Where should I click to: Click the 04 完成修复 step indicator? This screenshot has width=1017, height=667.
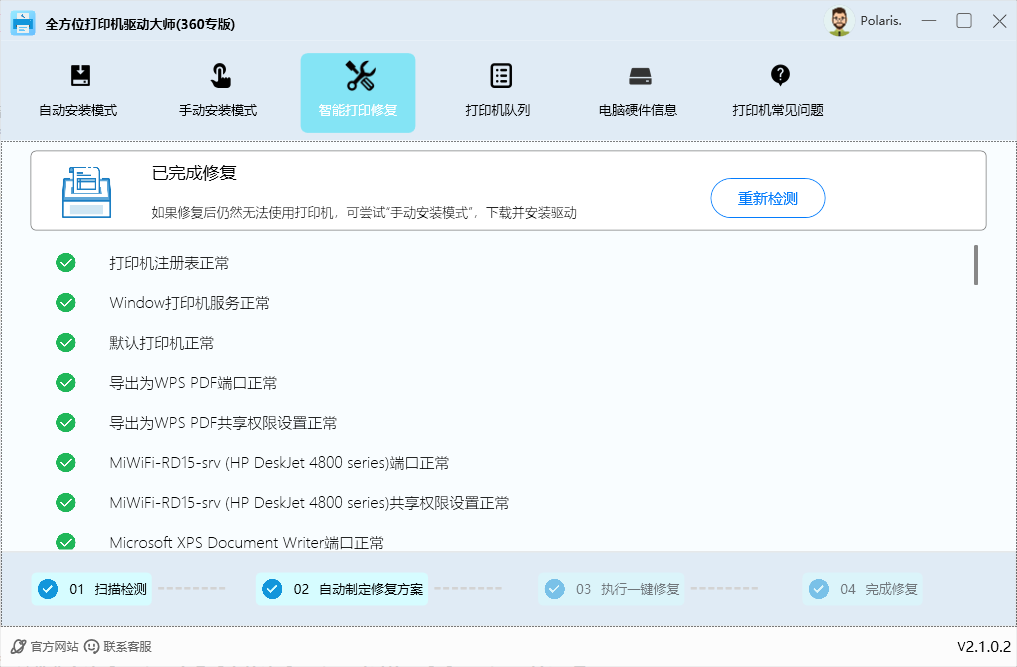(863, 589)
